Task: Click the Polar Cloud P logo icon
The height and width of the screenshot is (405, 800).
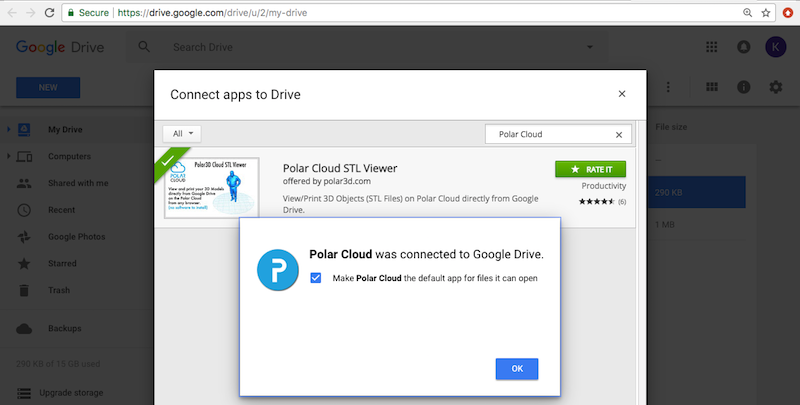Action: click(278, 270)
